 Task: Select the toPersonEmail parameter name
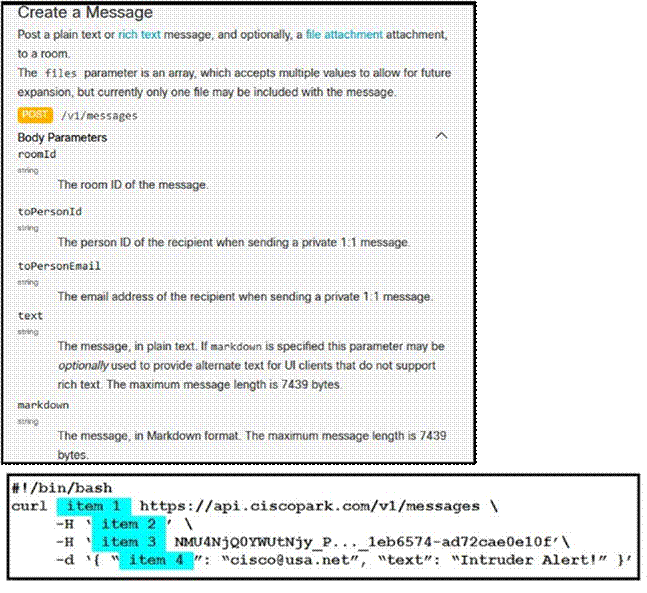(x=59, y=266)
